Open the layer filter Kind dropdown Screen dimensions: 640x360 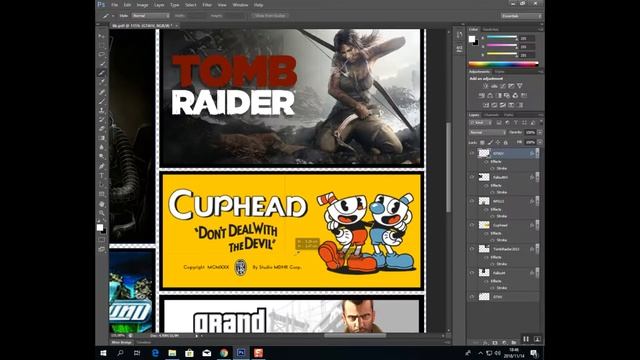(x=480, y=123)
